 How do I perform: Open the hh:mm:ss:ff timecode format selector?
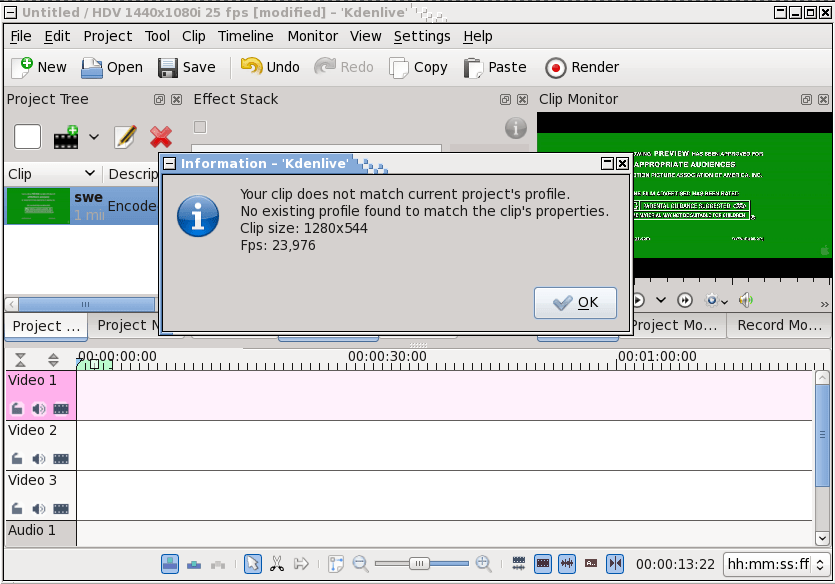[x=775, y=564]
